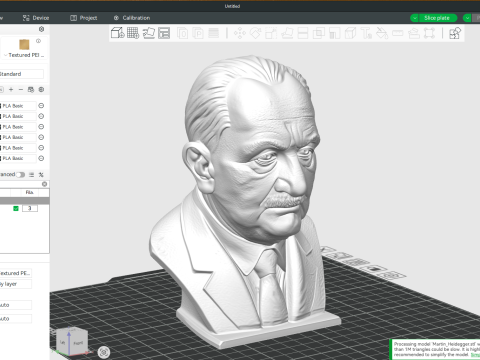Open the 'y layer' print sequence dropdown

tap(16, 284)
